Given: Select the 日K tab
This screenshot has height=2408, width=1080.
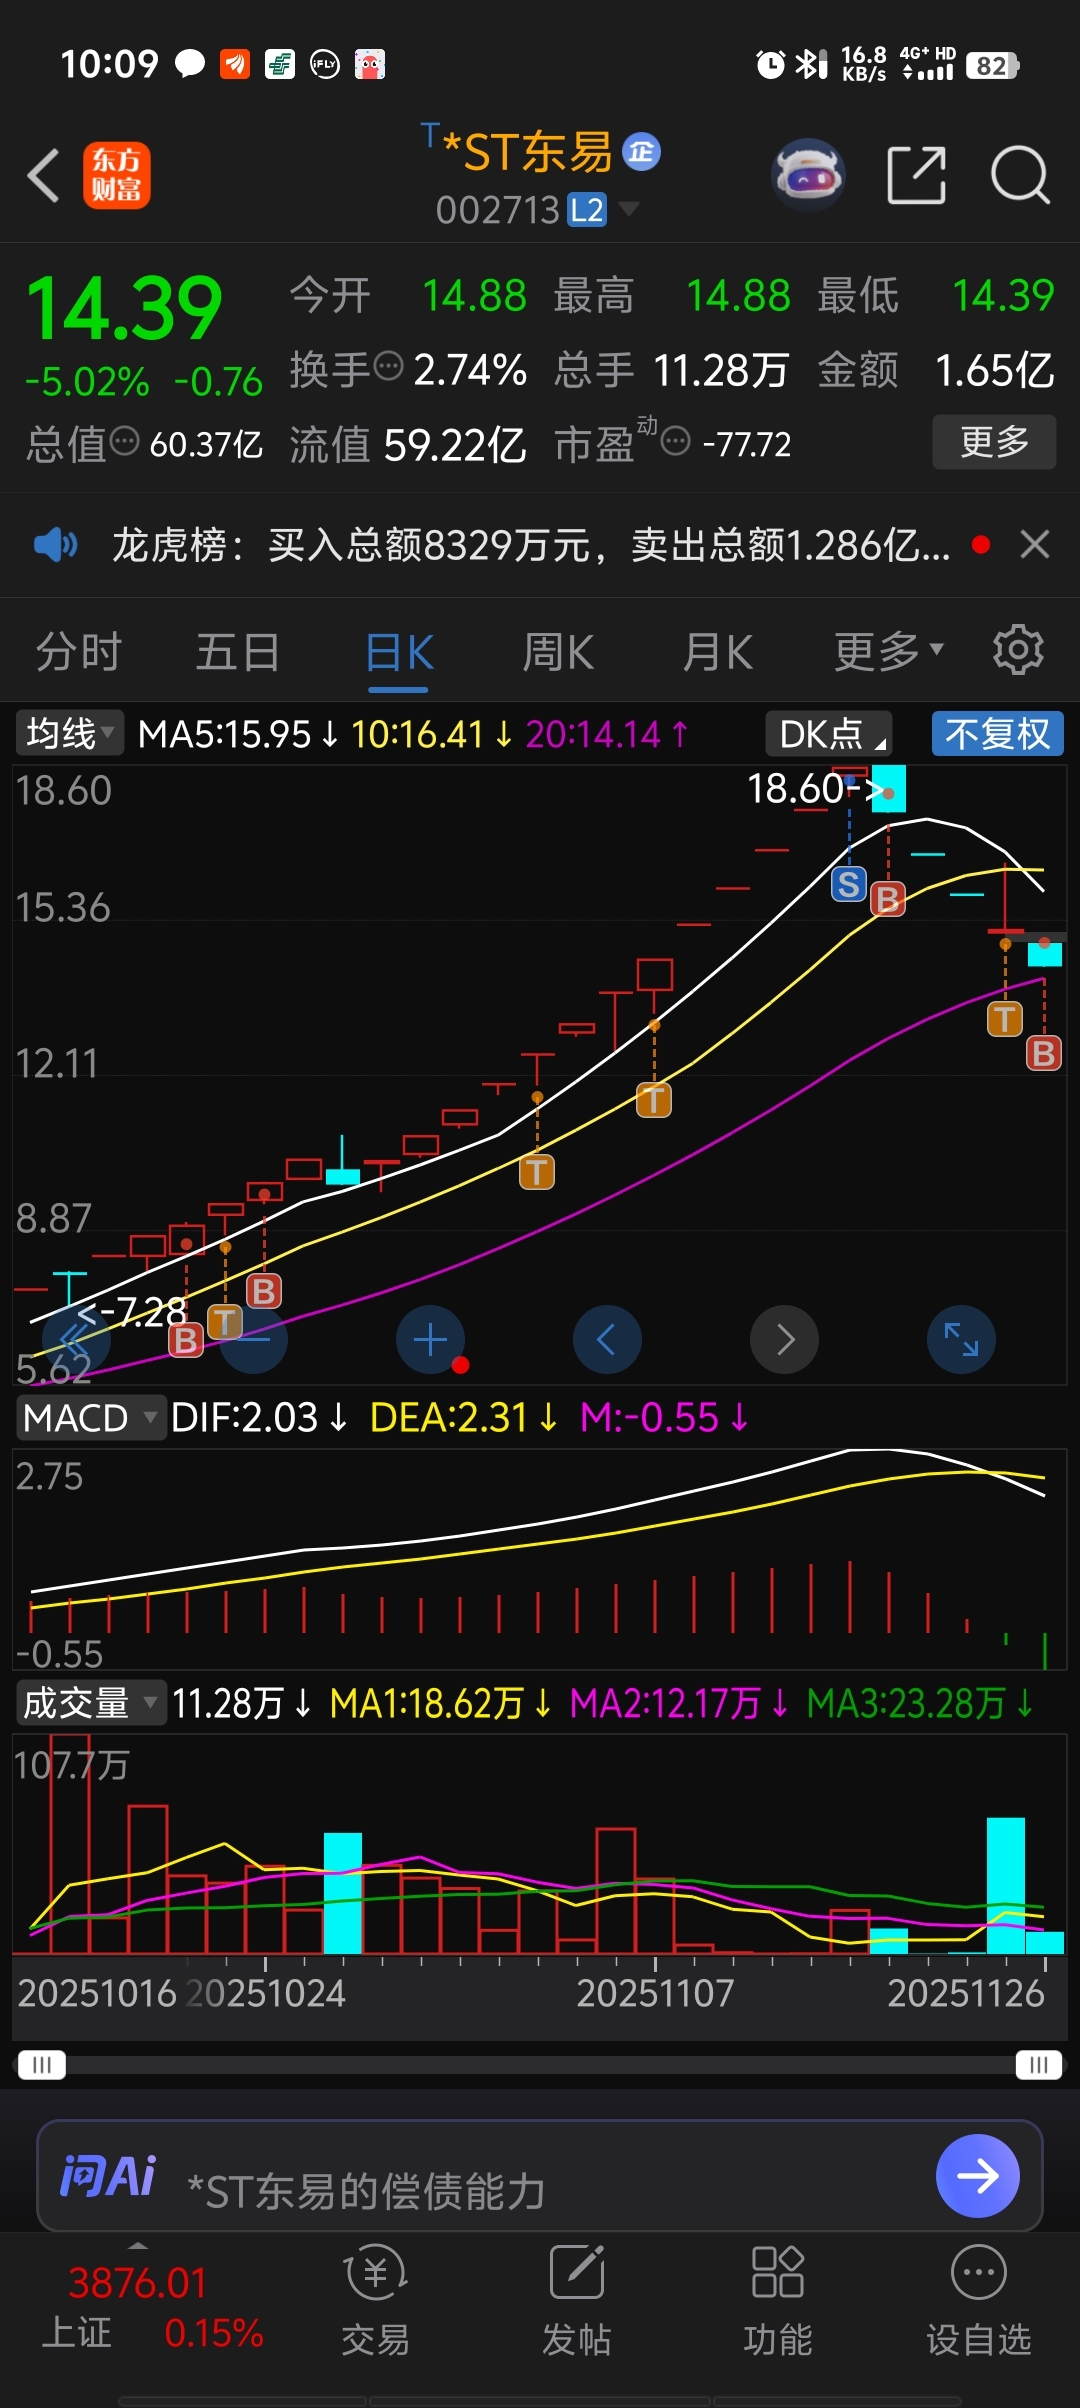Looking at the screenshot, I should point(399,653).
